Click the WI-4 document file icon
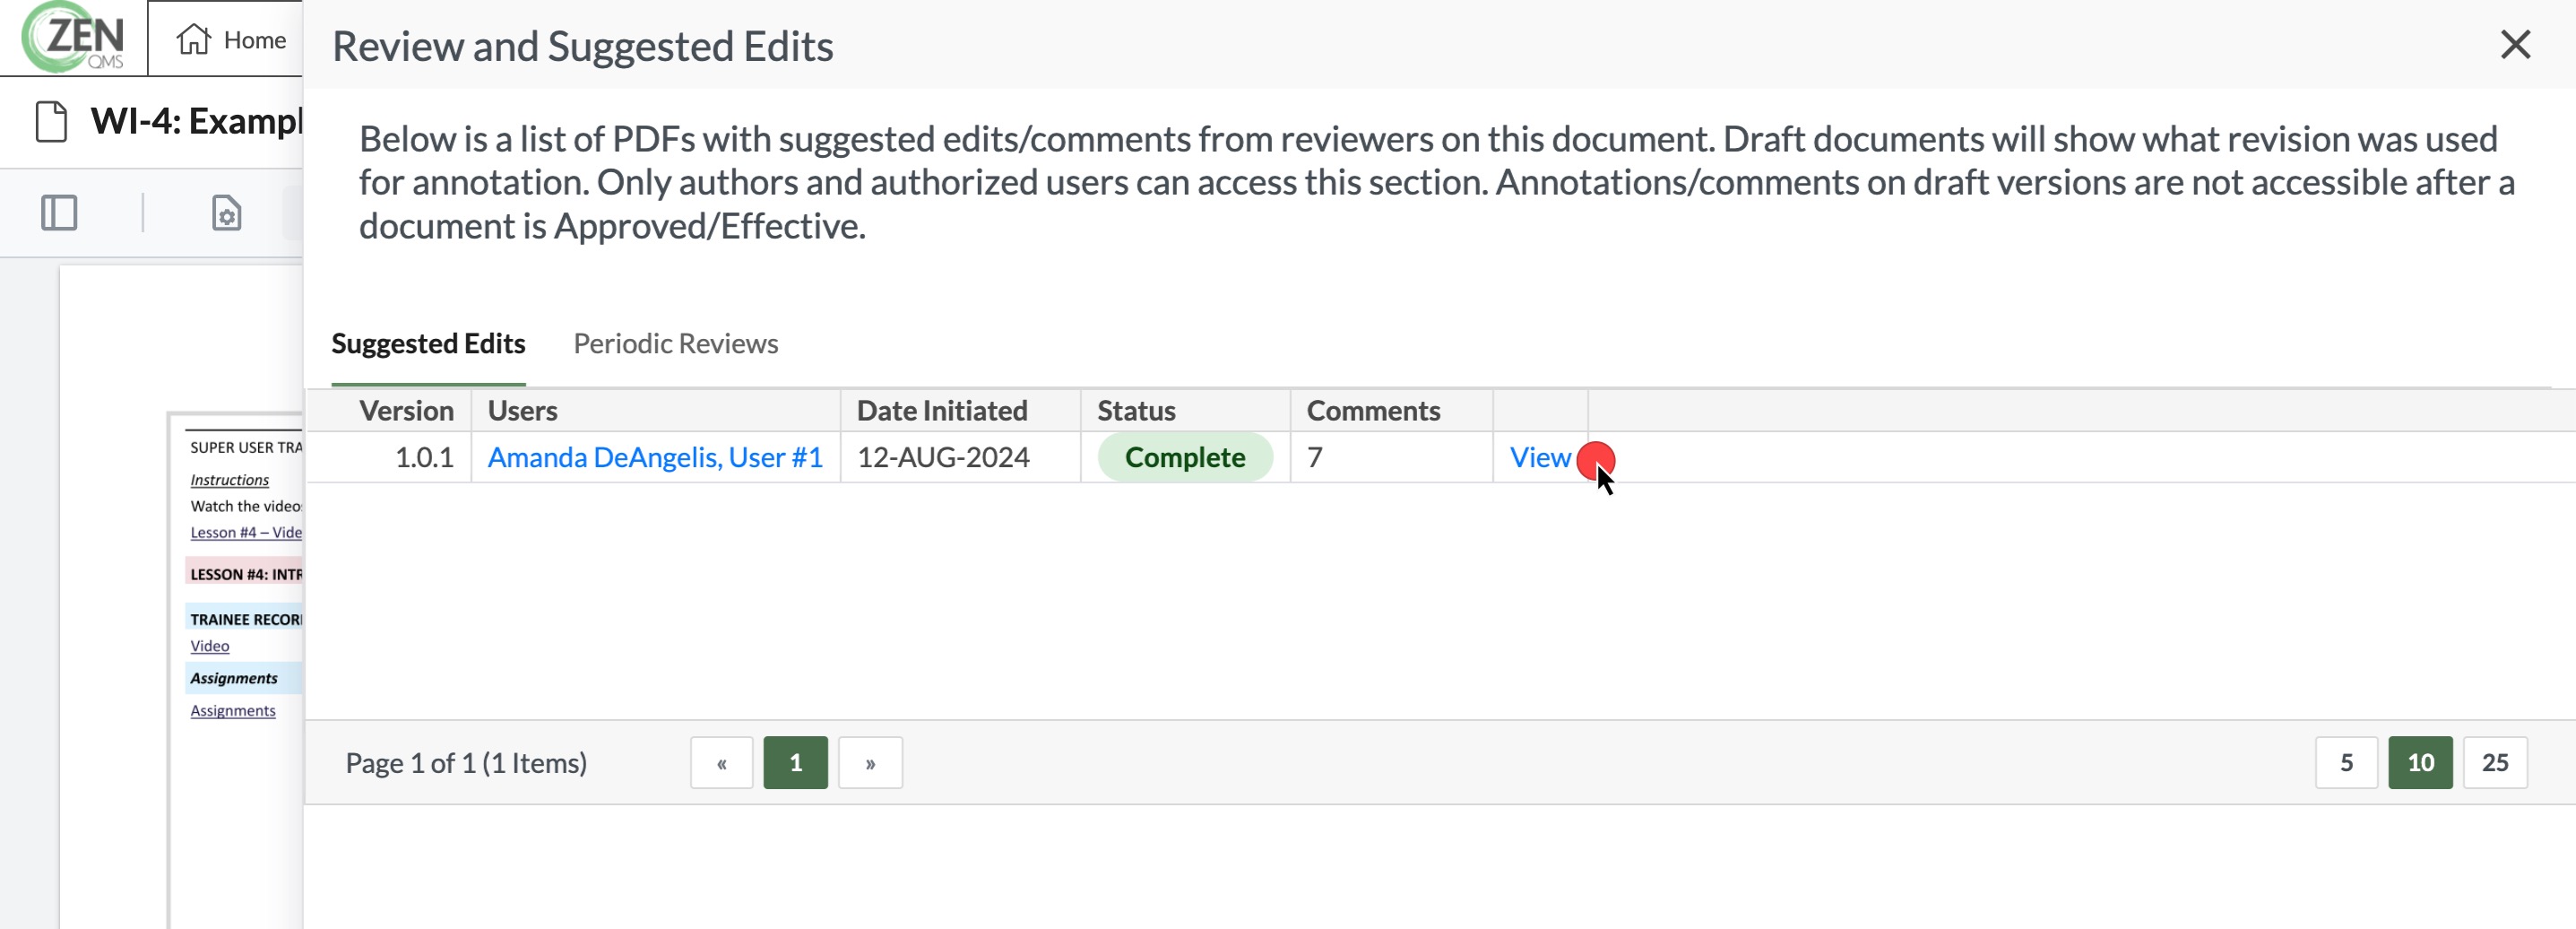 (51, 122)
